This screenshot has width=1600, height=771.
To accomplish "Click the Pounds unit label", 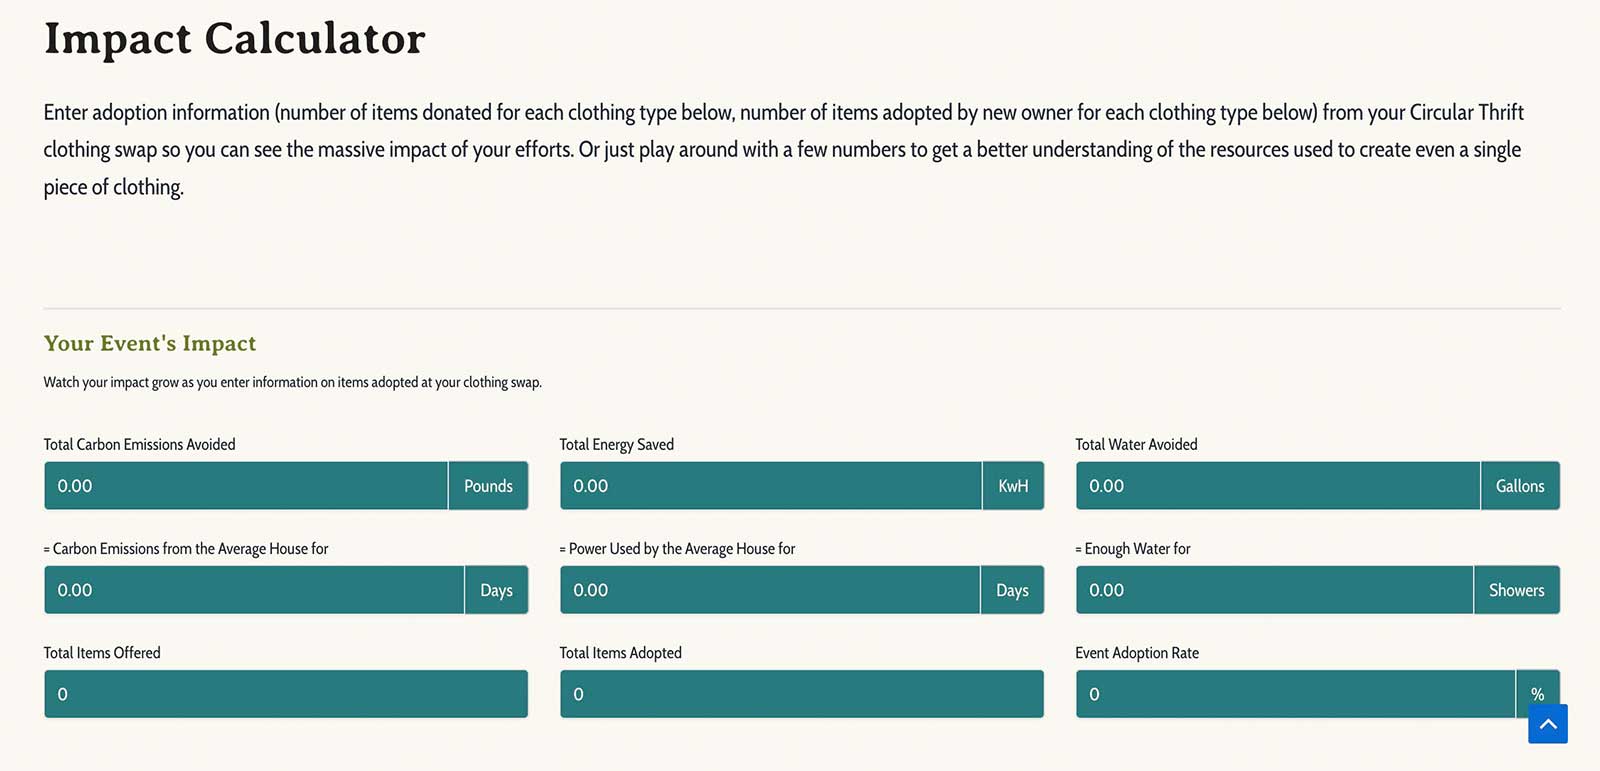I will [488, 486].
